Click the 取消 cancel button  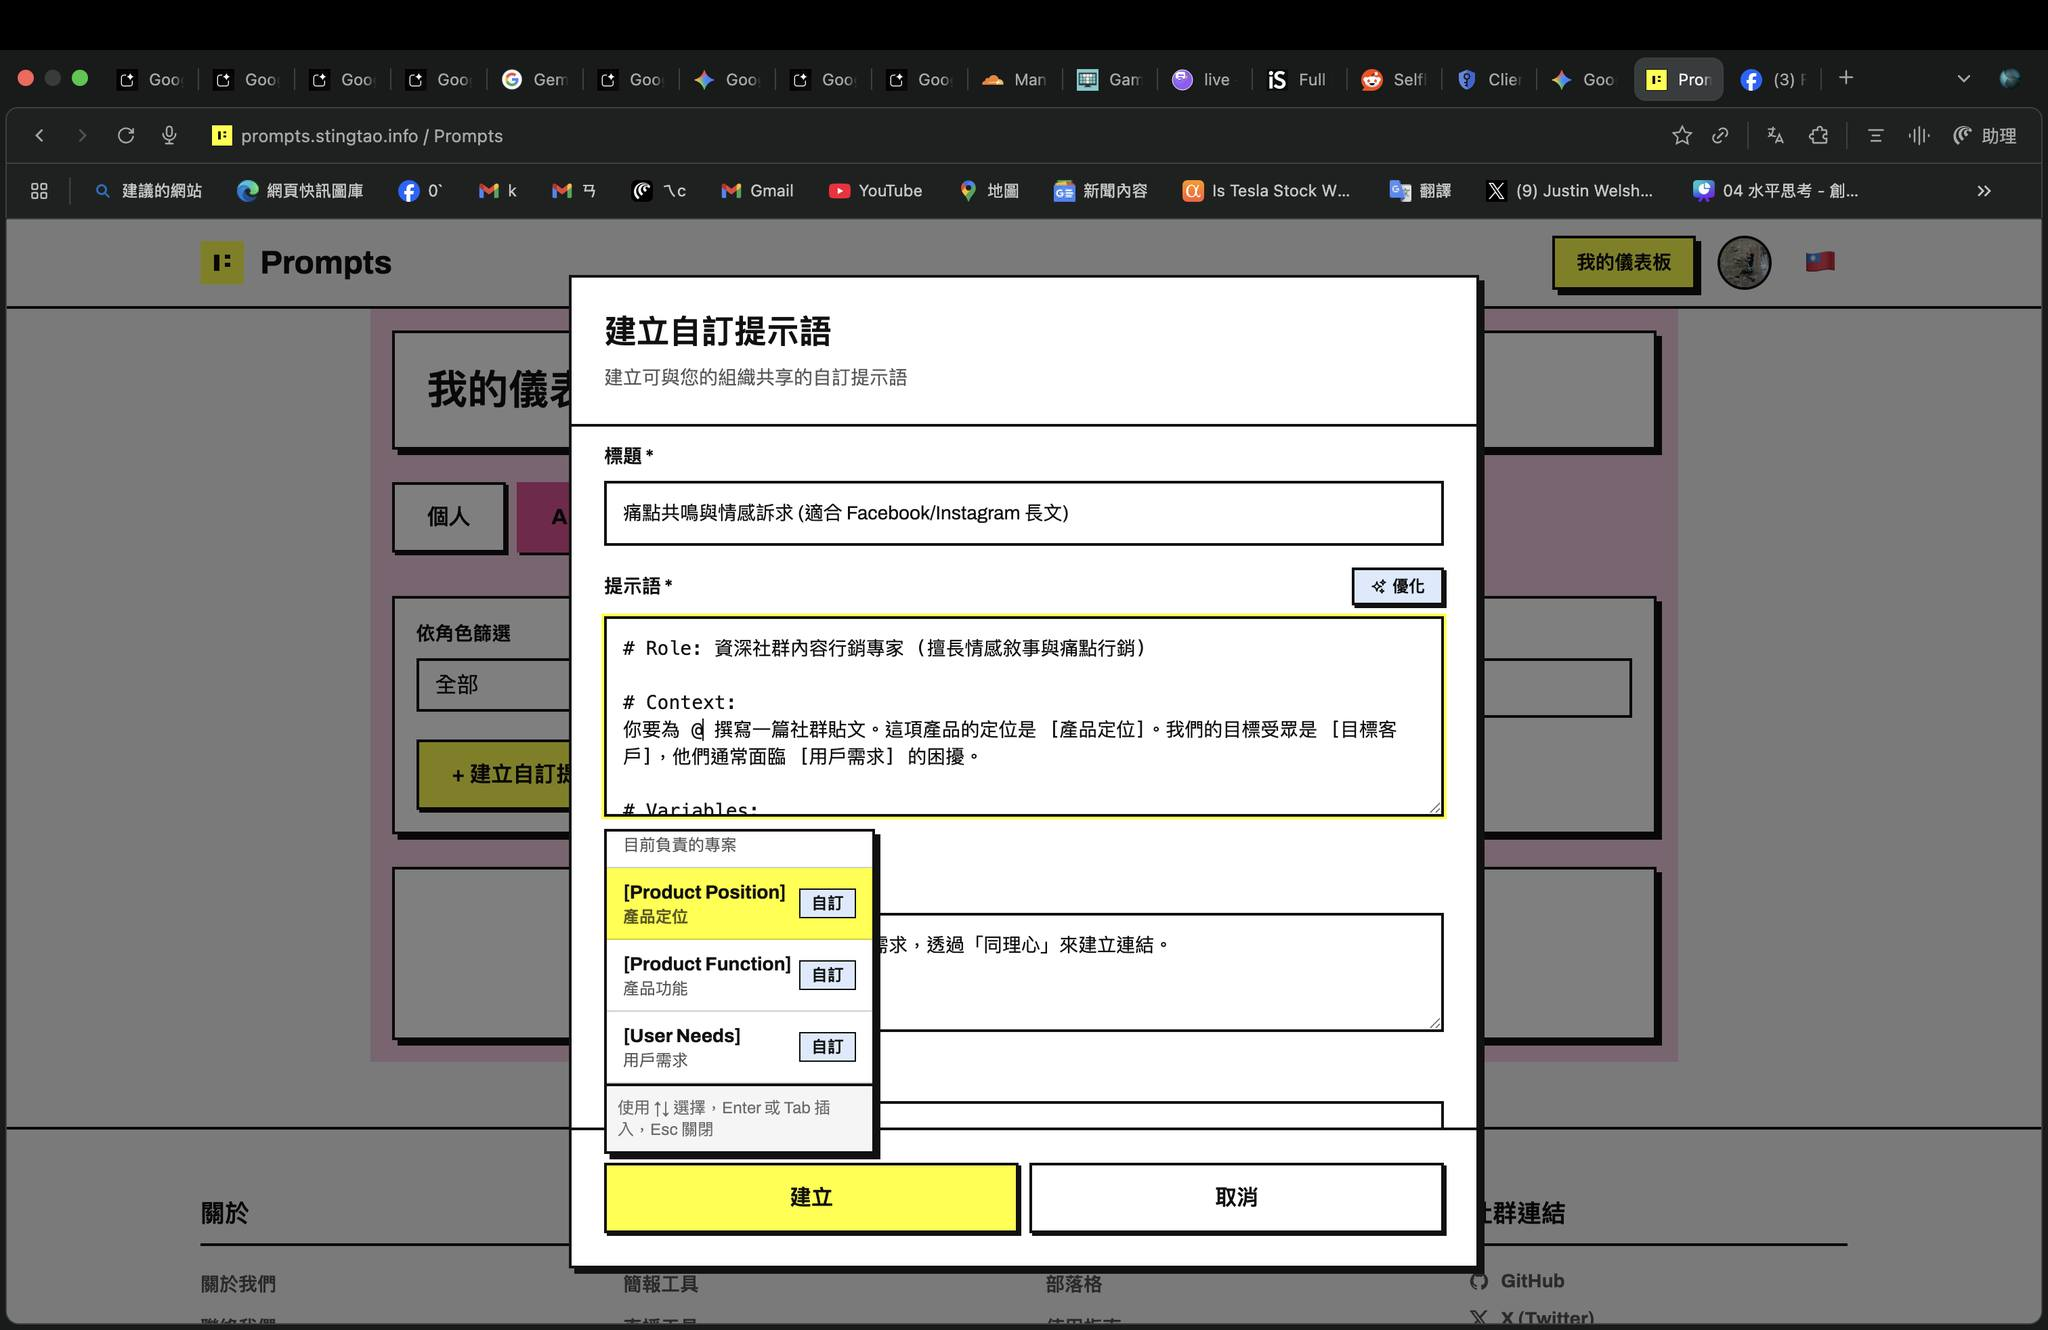(x=1236, y=1197)
